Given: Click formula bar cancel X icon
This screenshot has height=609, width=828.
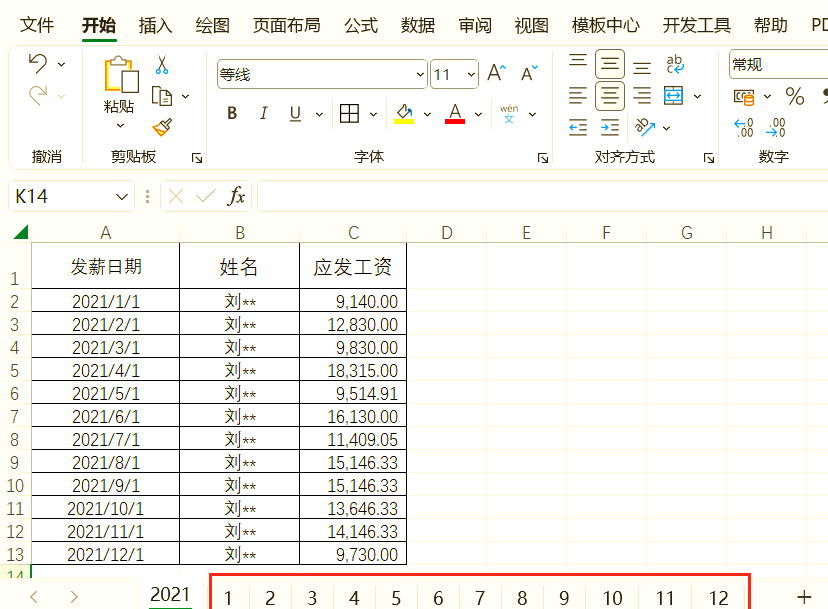Looking at the screenshot, I should point(176,196).
